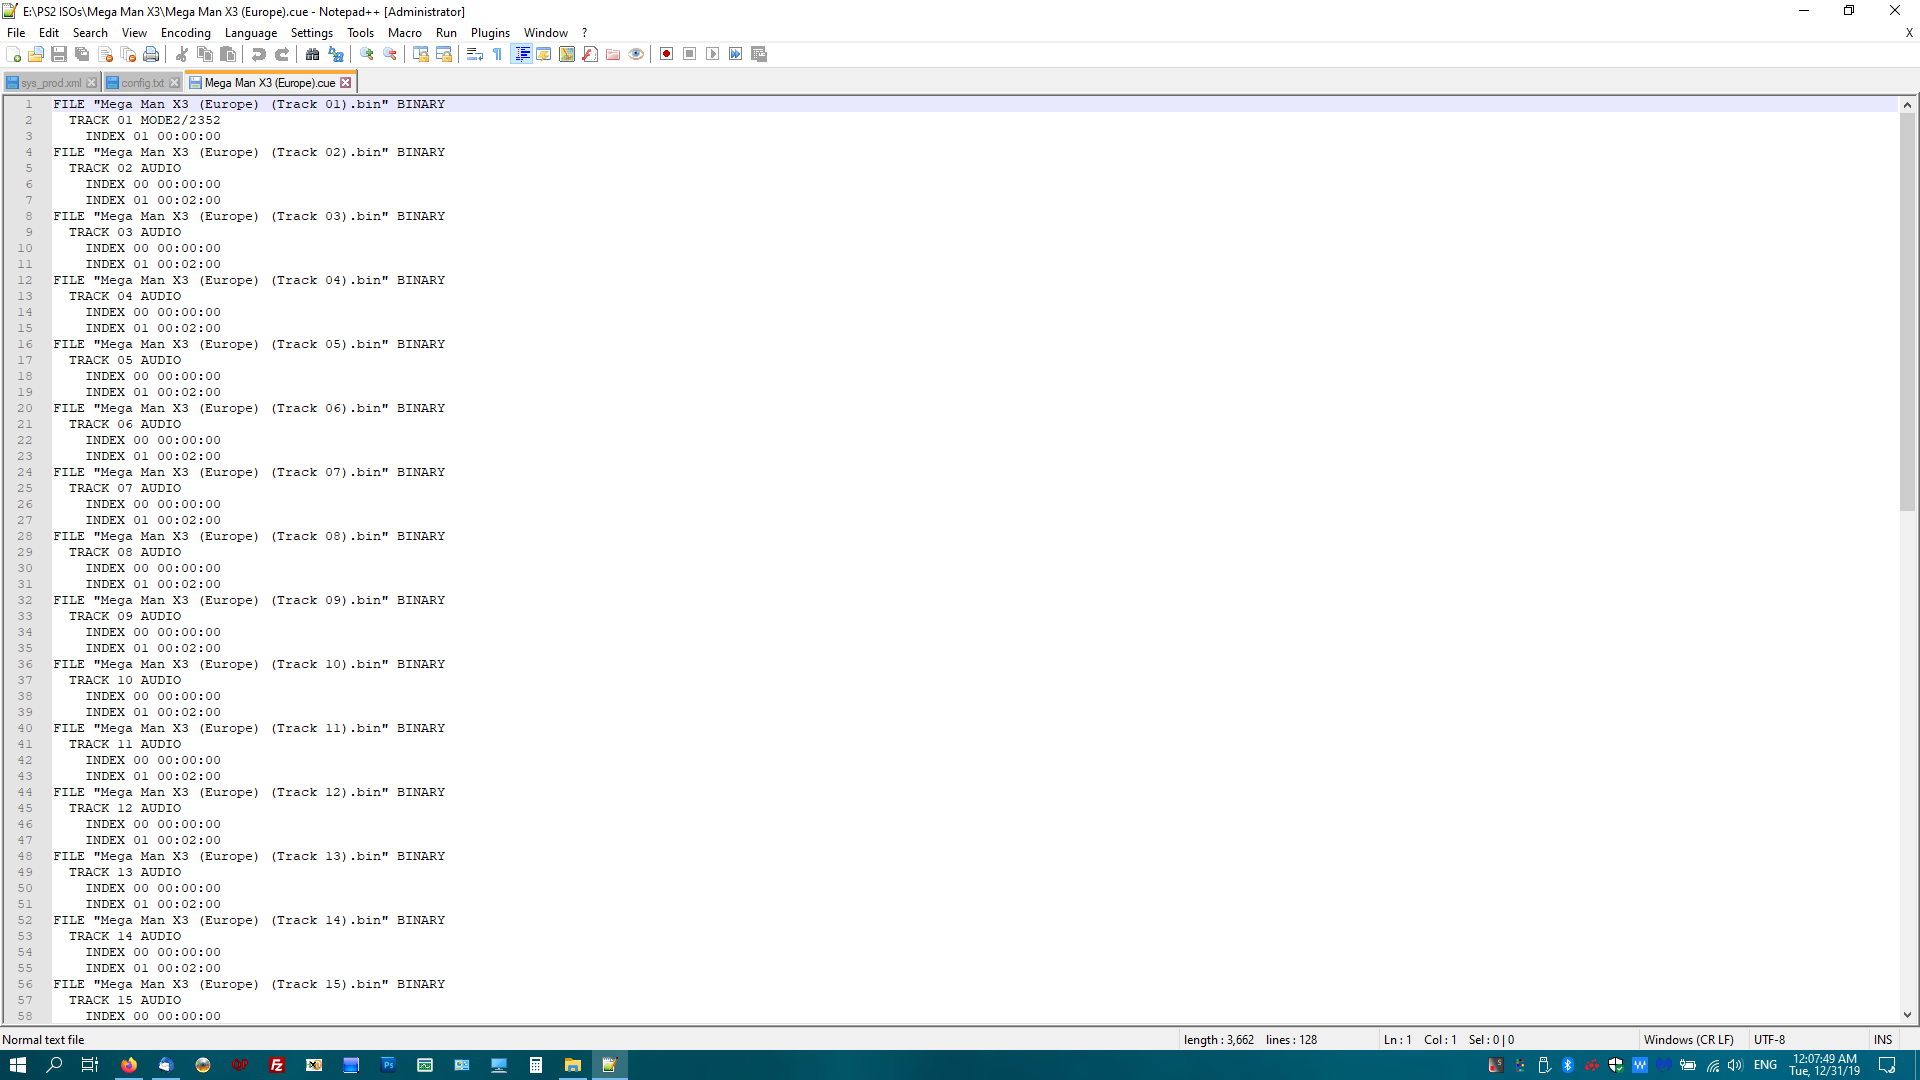1920x1080 pixels.
Task: Run the macro multiple times icon
Action: 736,54
